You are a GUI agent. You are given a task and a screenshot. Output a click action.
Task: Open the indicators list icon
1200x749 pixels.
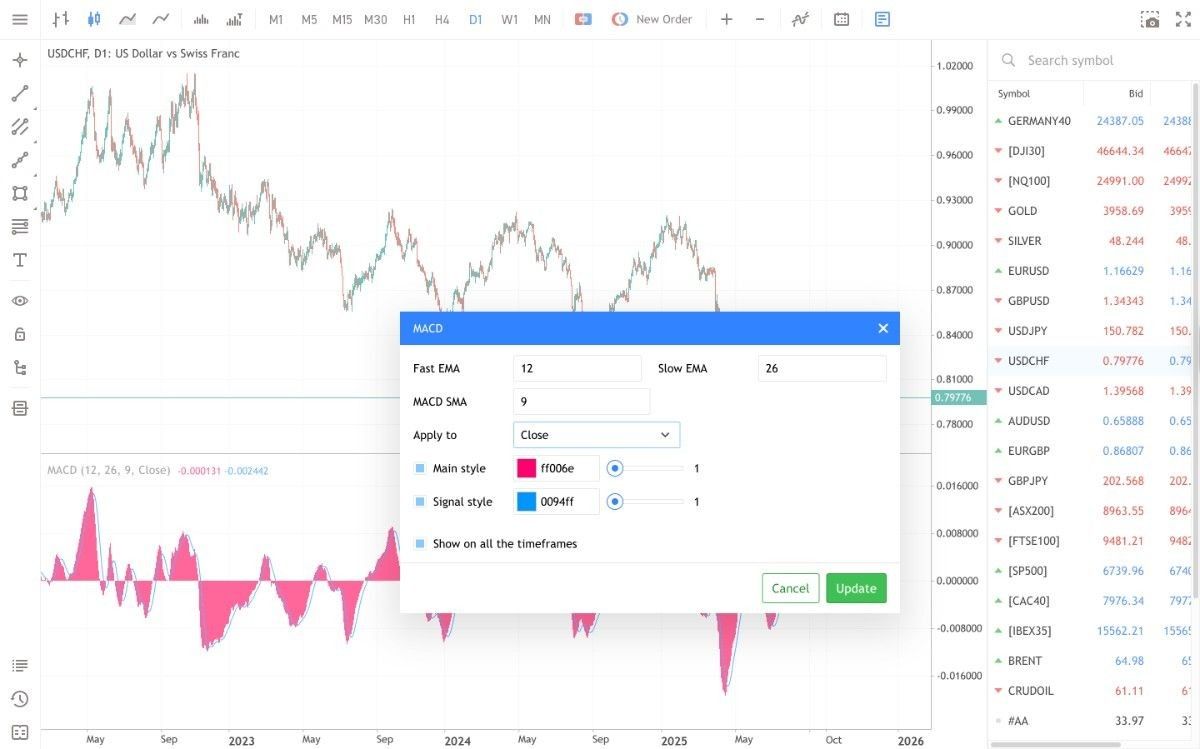click(x=799, y=19)
